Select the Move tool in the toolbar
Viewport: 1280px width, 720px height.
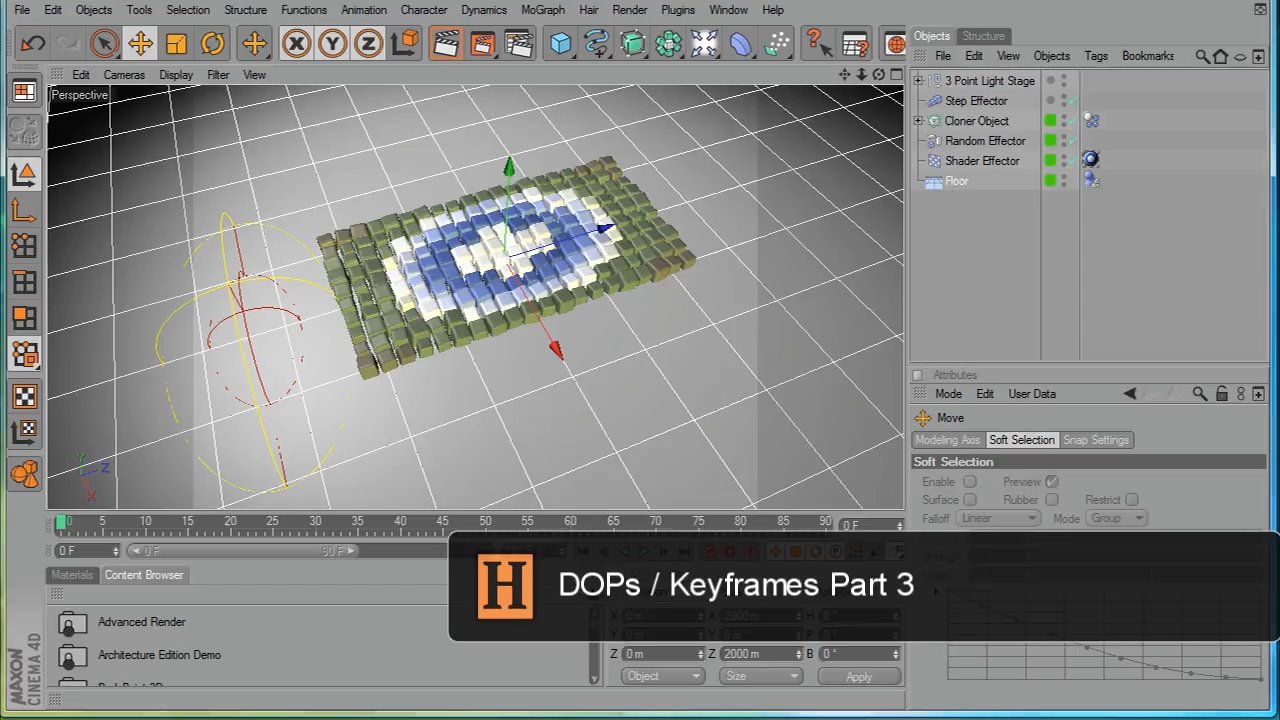tap(140, 43)
